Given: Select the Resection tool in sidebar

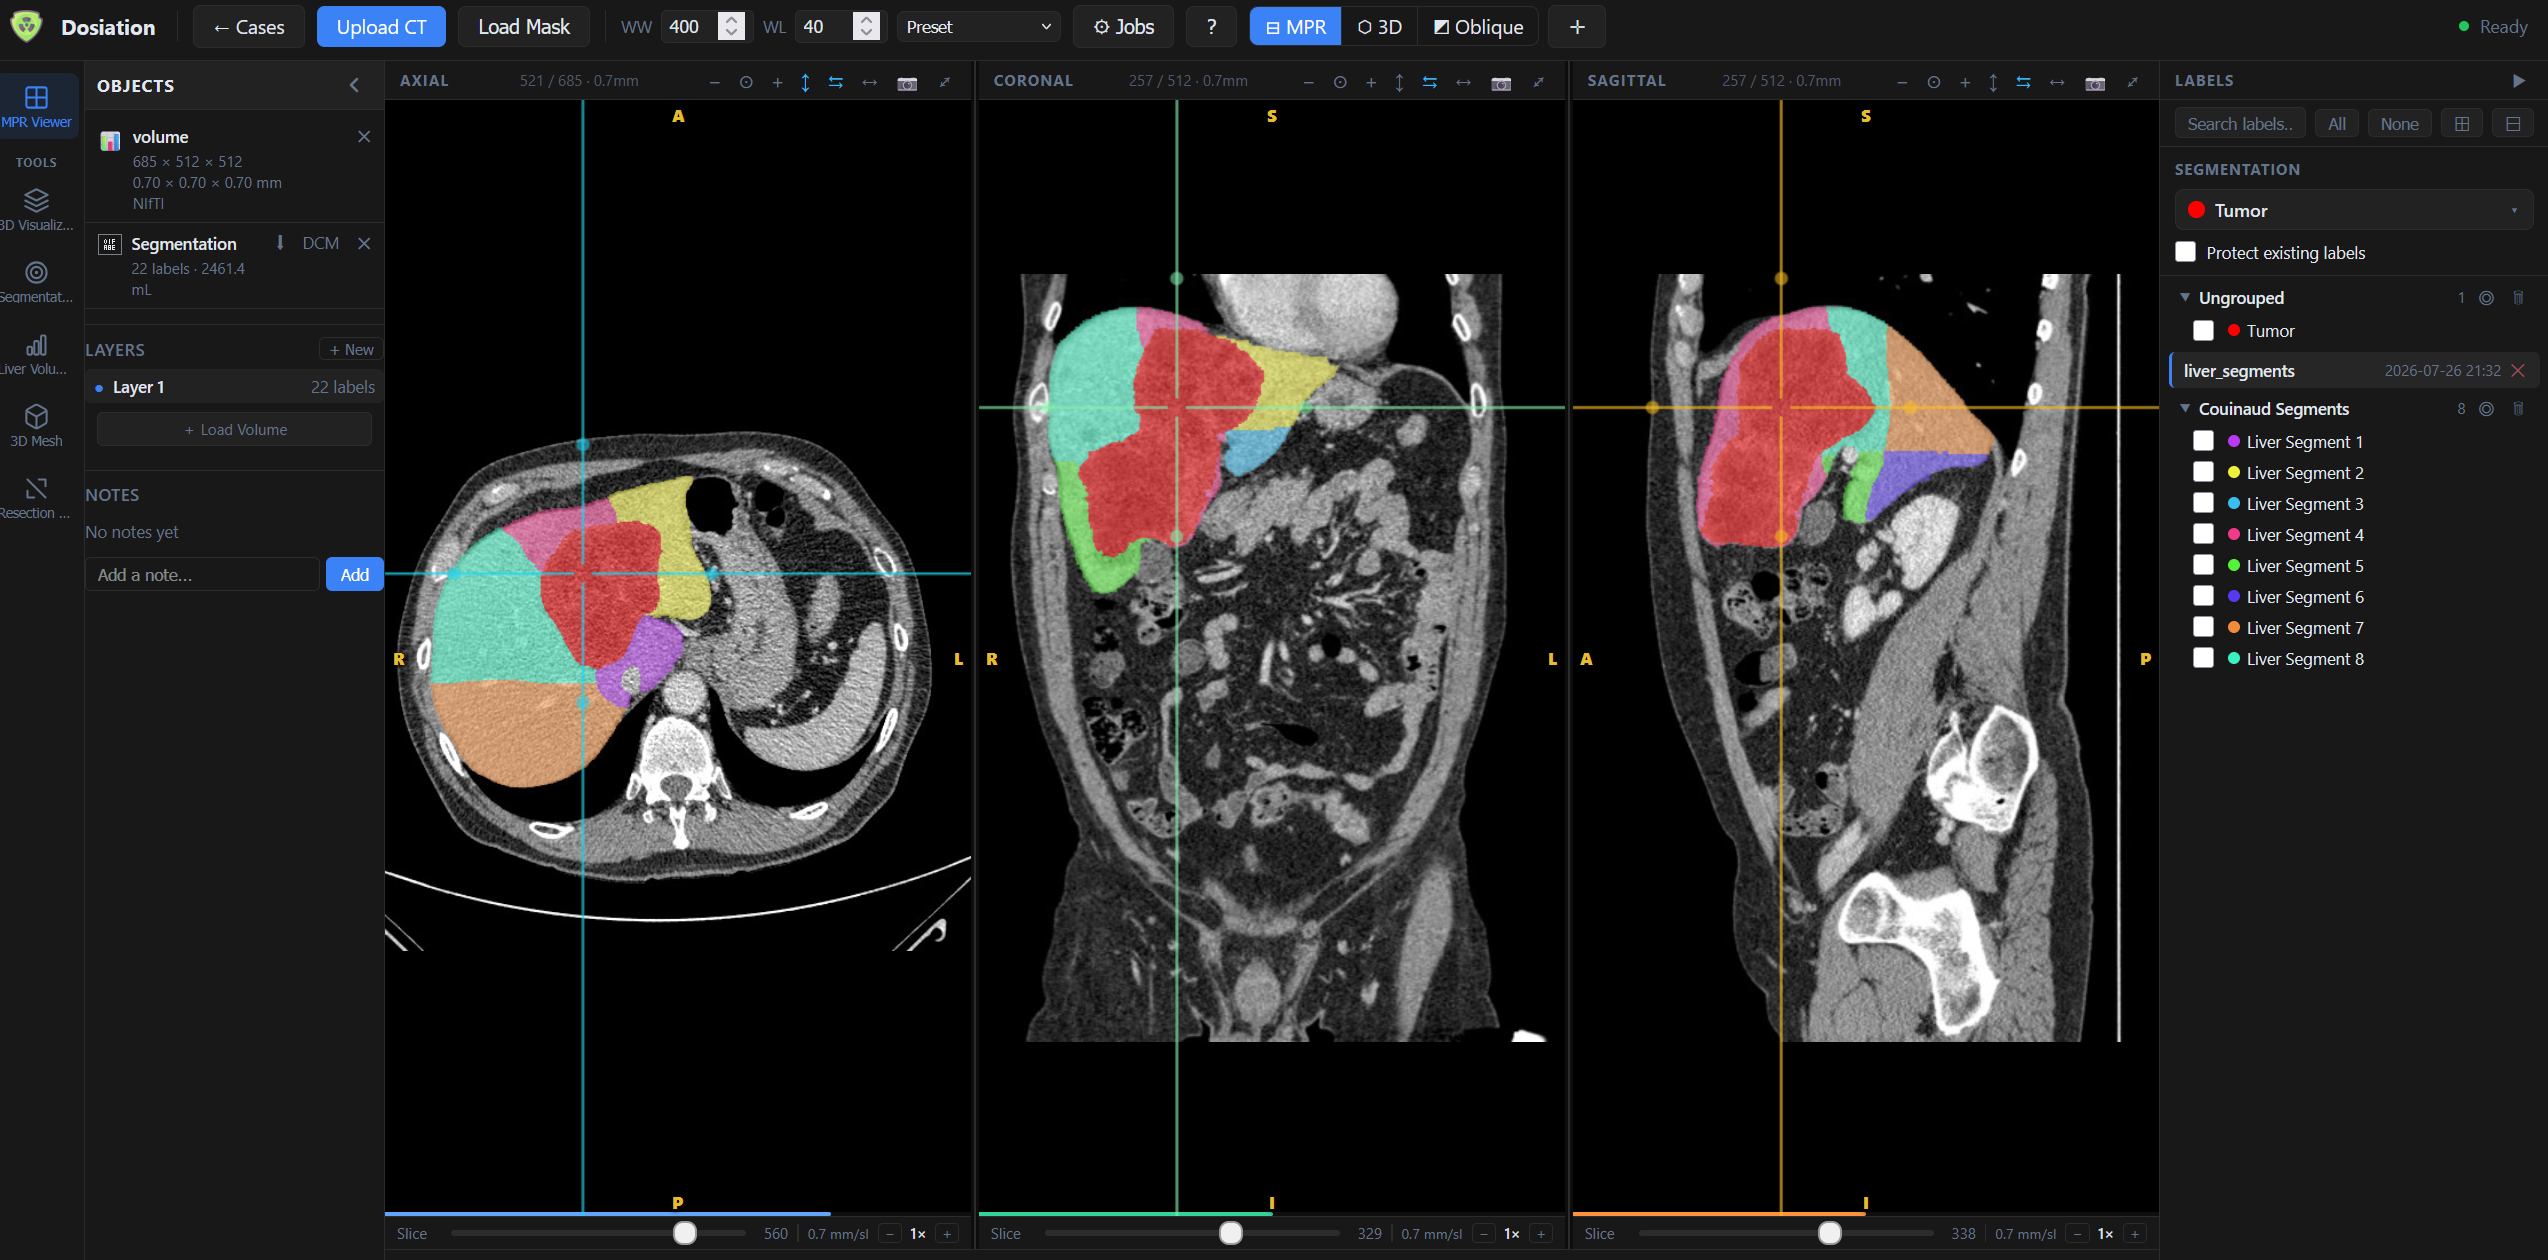Looking at the screenshot, I should (37, 498).
